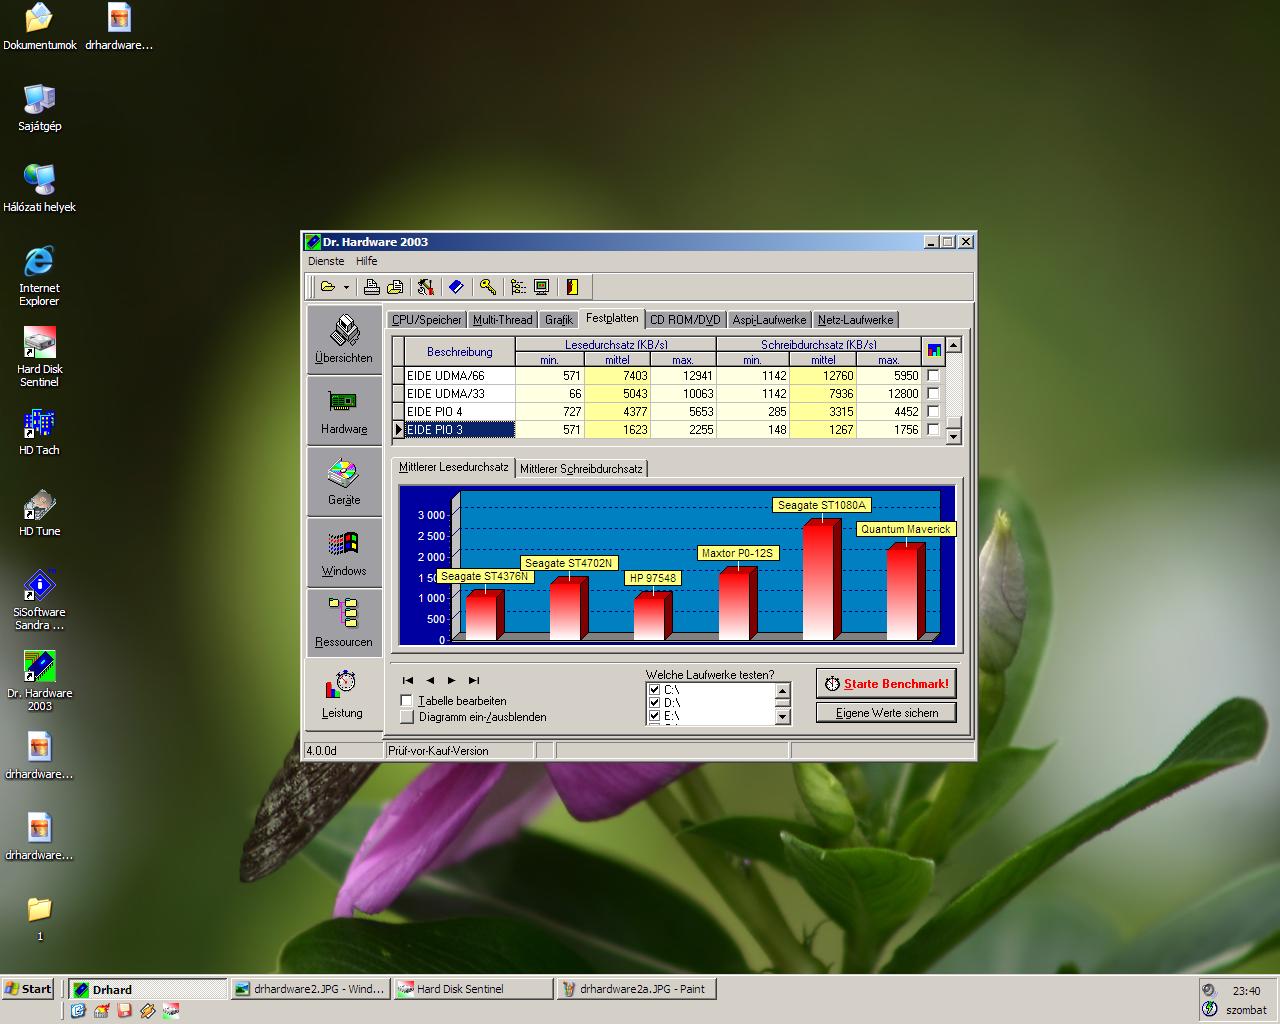Screen dimensions: 1280x1024
Task: Tick the checkbox in the EIDE UDMA/66 row
Action: (x=933, y=376)
